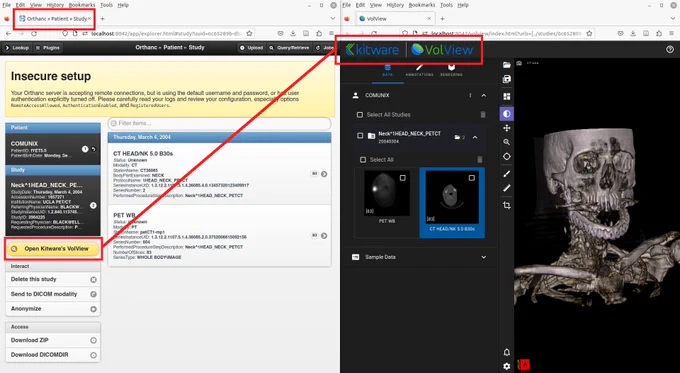Bookmark the VolView page with star icon

[x=589, y=33]
